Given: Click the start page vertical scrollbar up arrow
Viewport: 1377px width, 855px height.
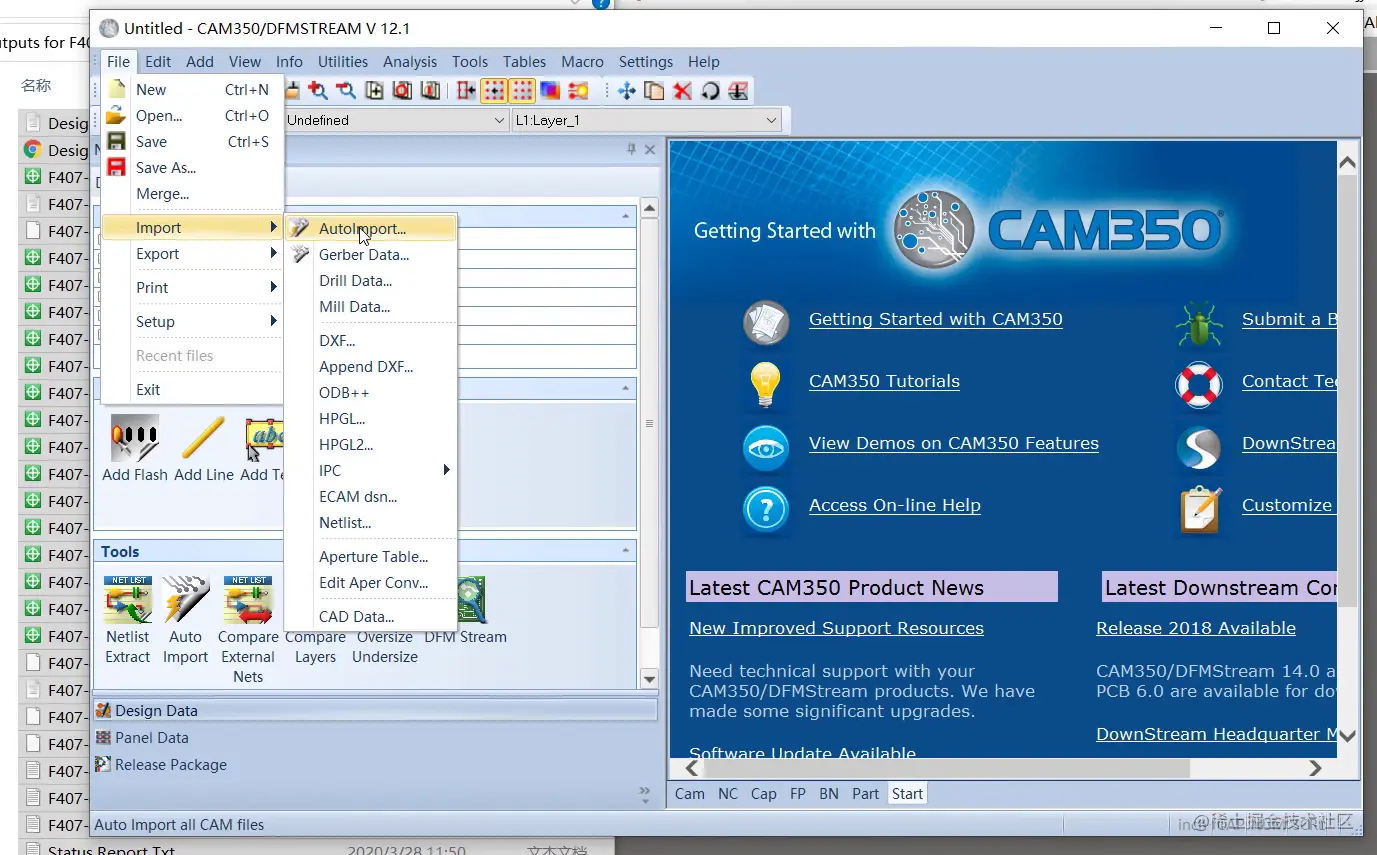Looking at the screenshot, I should [1347, 162].
